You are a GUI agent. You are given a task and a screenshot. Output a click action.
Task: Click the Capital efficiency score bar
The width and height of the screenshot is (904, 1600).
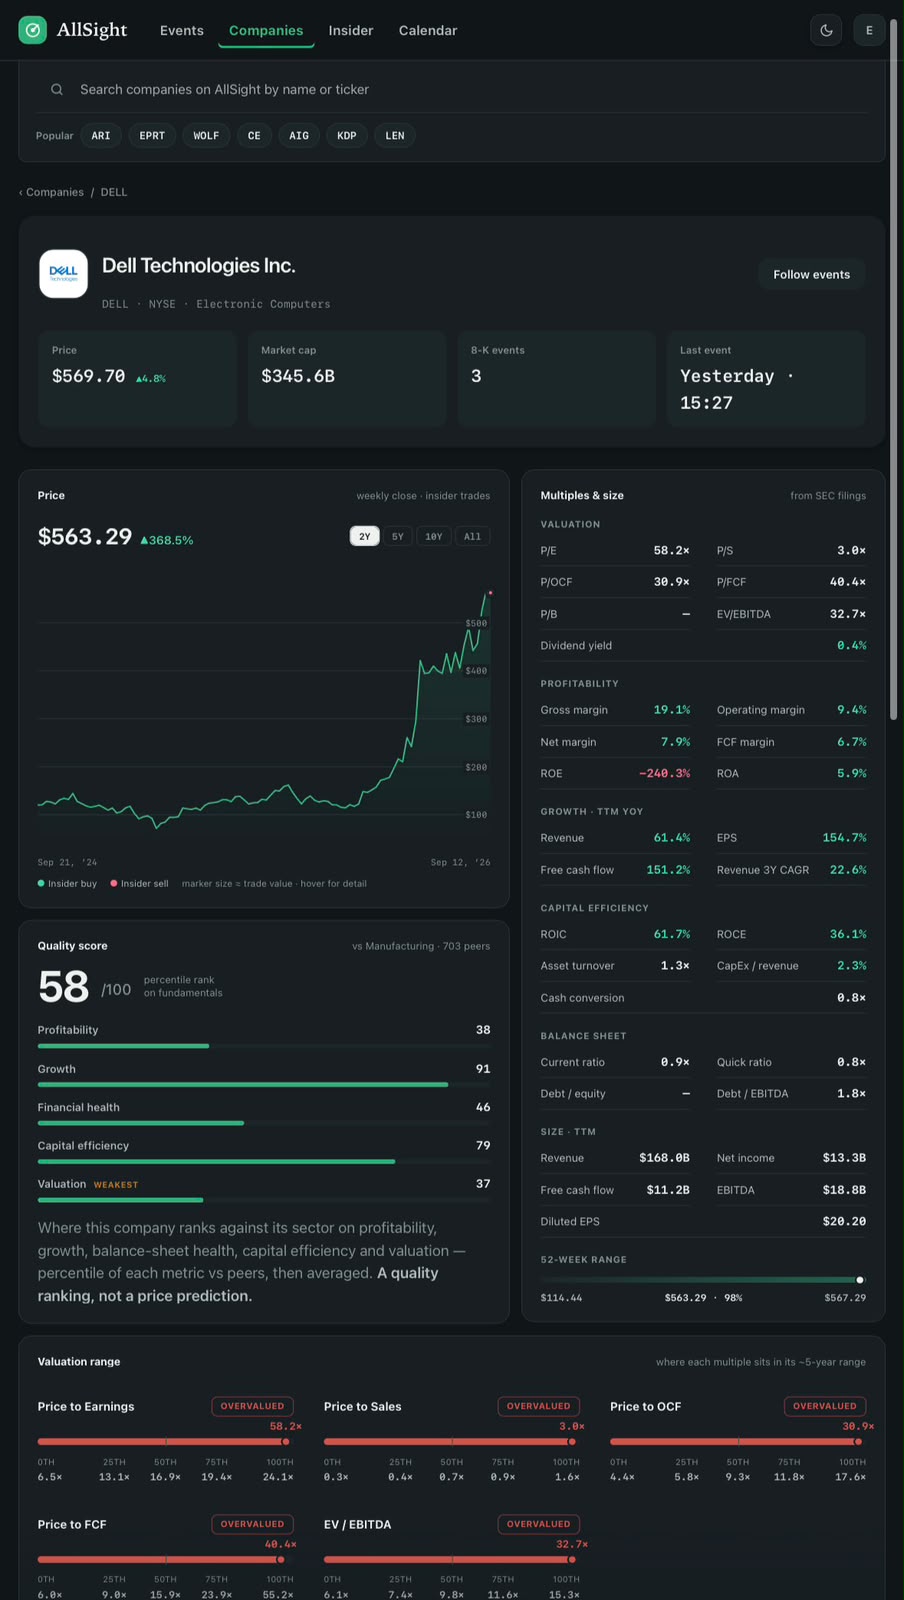[x=264, y=1161]
